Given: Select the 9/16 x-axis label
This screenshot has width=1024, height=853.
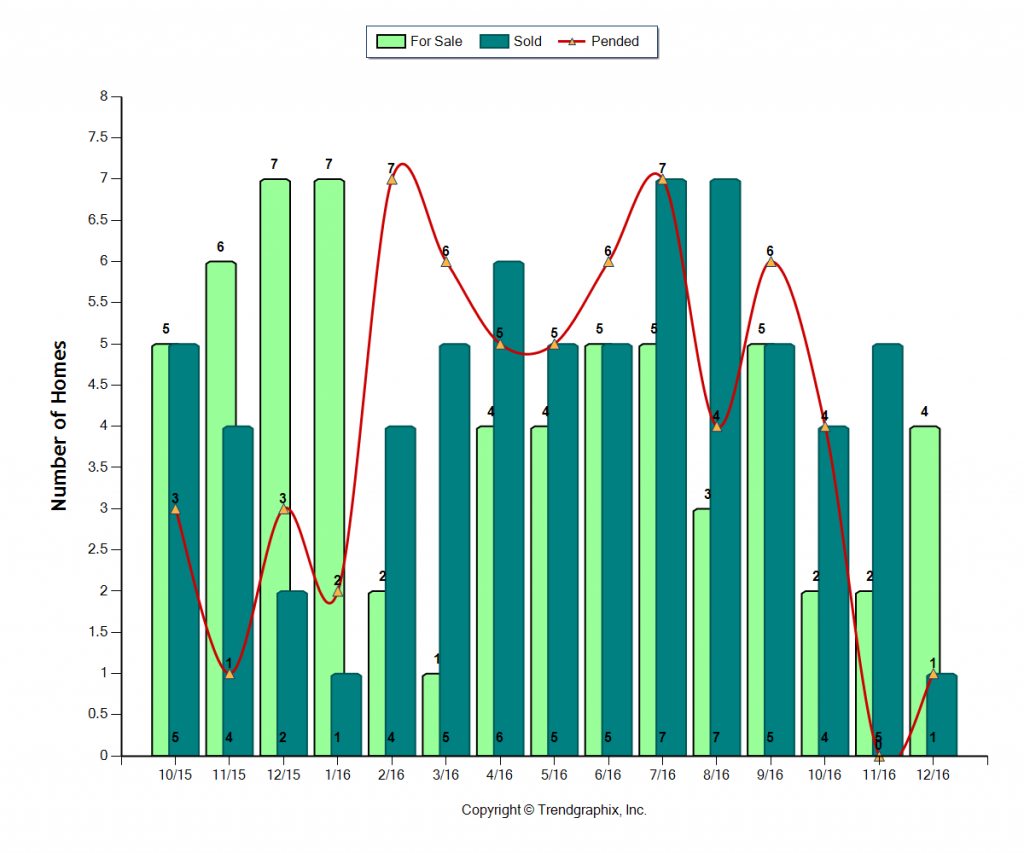Looking at the screenshot, I should coord(771,775).
